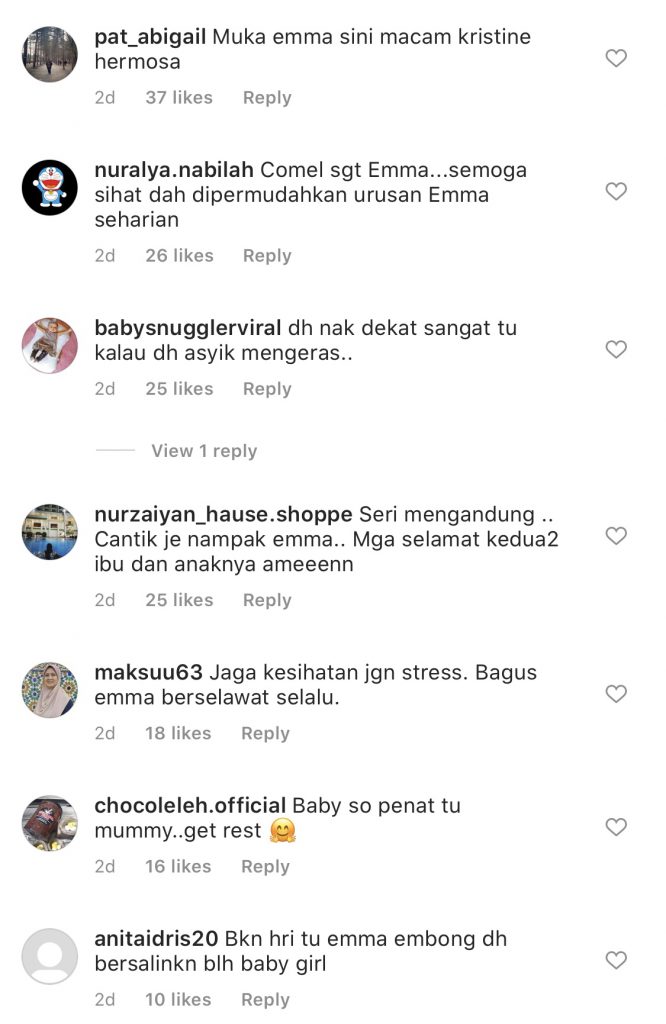View the 25 likes on nurzaiyan_hause.shoppe comment
Viewport: 666px width, 1024px height.
tap(179, 600)
